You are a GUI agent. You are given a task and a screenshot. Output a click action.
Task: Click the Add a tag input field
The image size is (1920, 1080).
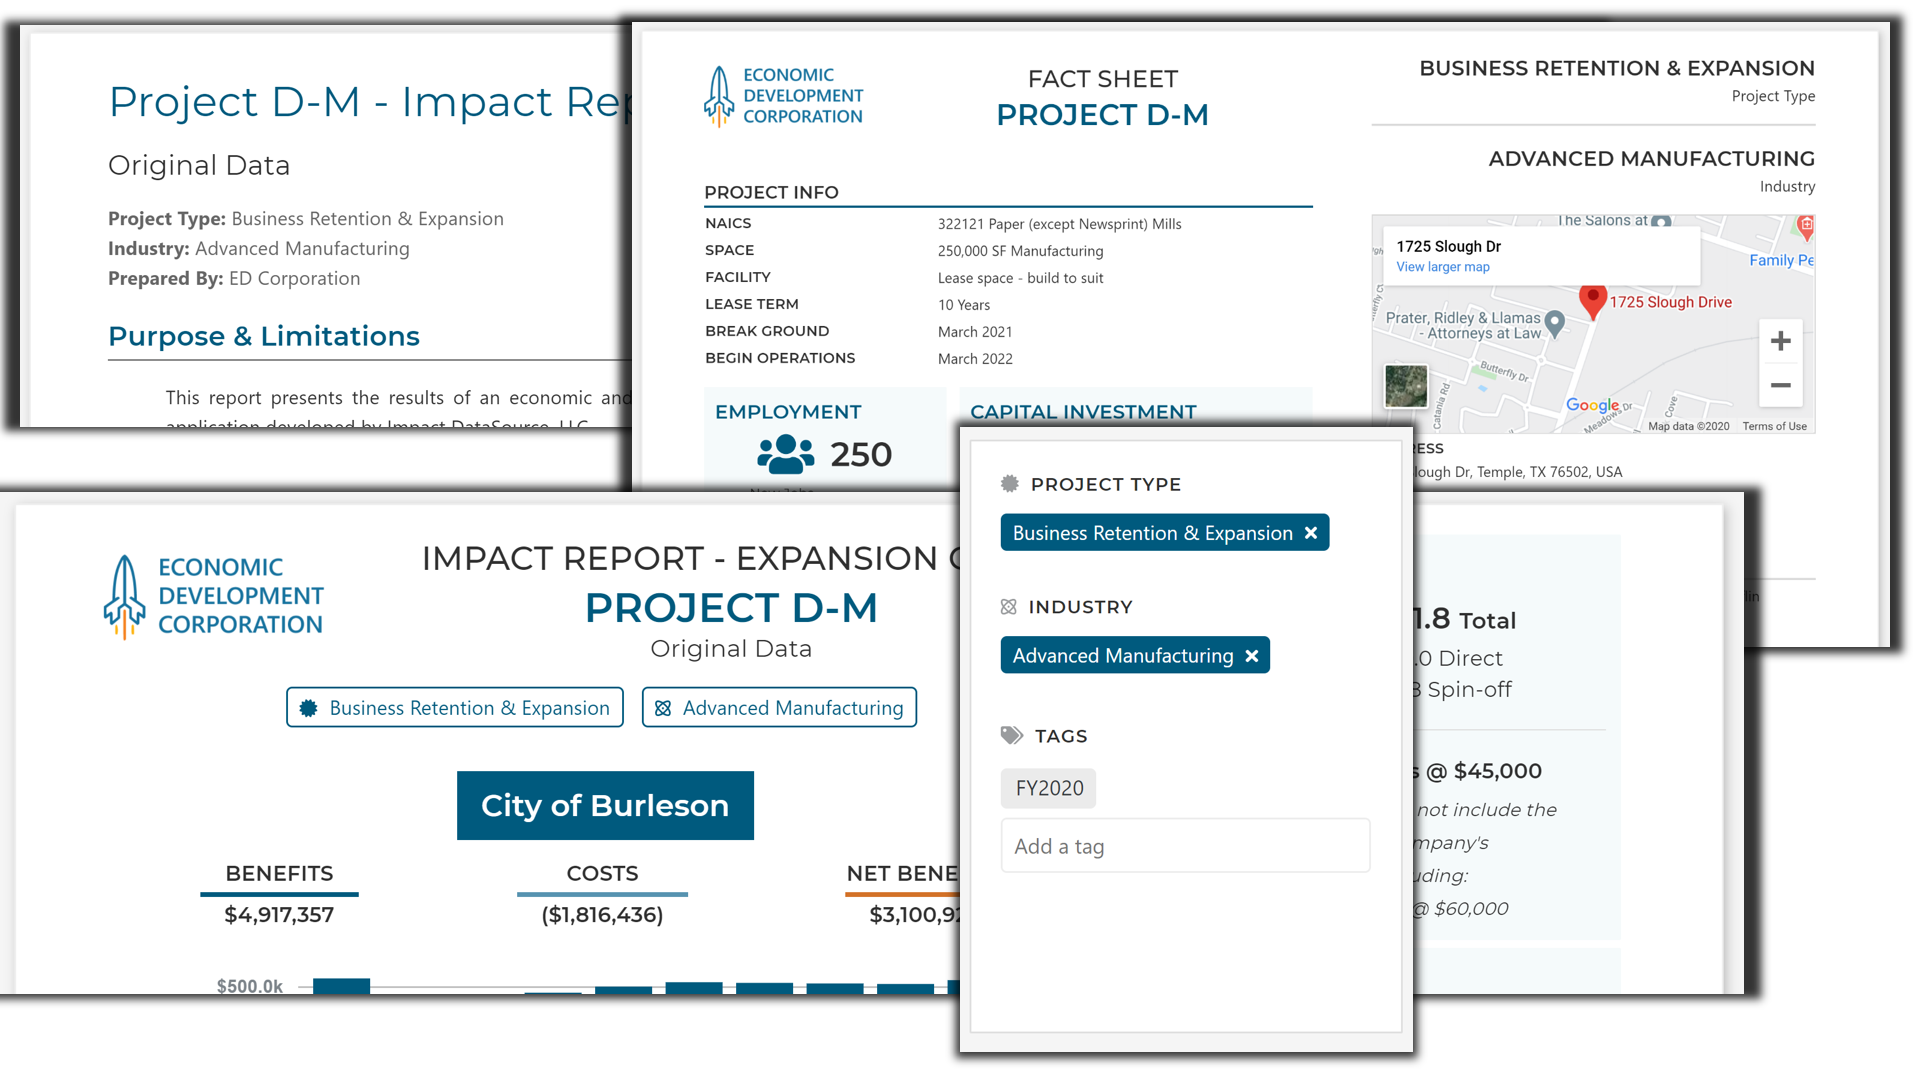tap(1185, 846)
